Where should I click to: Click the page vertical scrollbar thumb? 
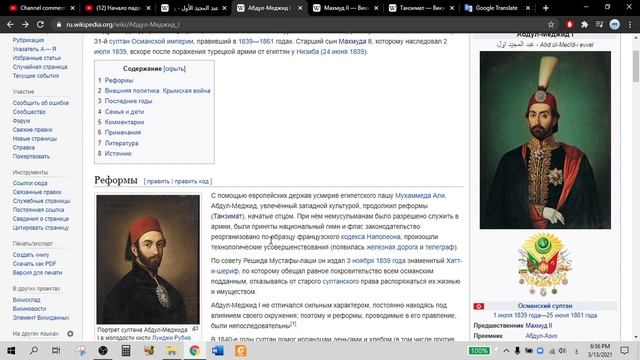tap(636, 66)
